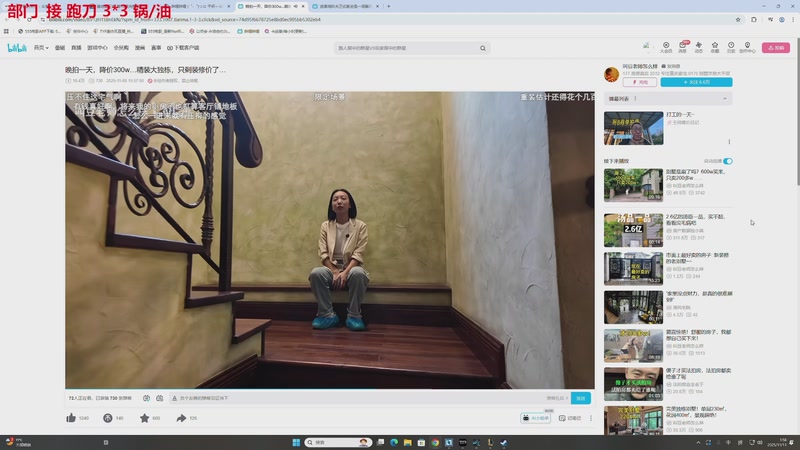Add video to favorites with star icon

(x=144, y=418)
